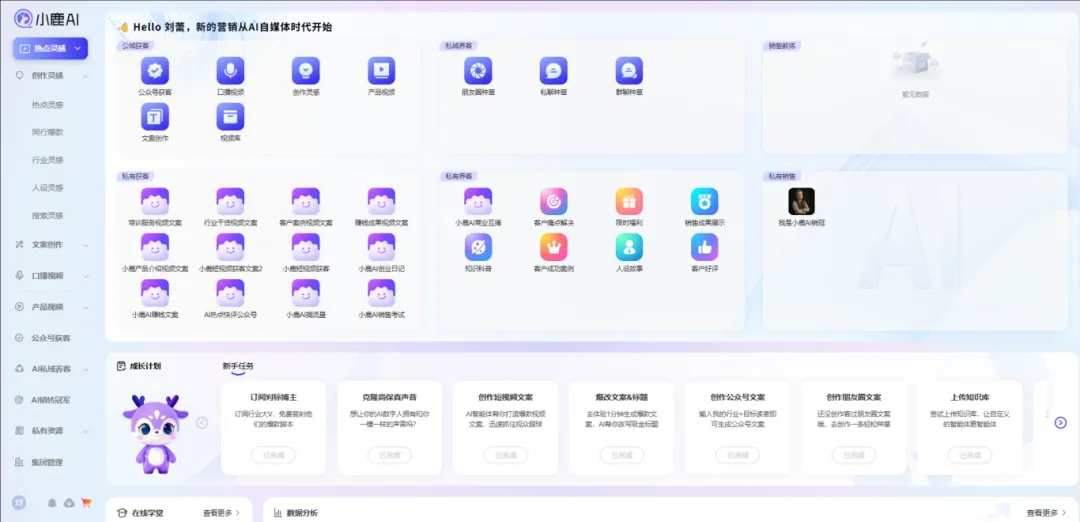
Task: Expand the 口播视频 sidebar section
Action: coord(85,275)
